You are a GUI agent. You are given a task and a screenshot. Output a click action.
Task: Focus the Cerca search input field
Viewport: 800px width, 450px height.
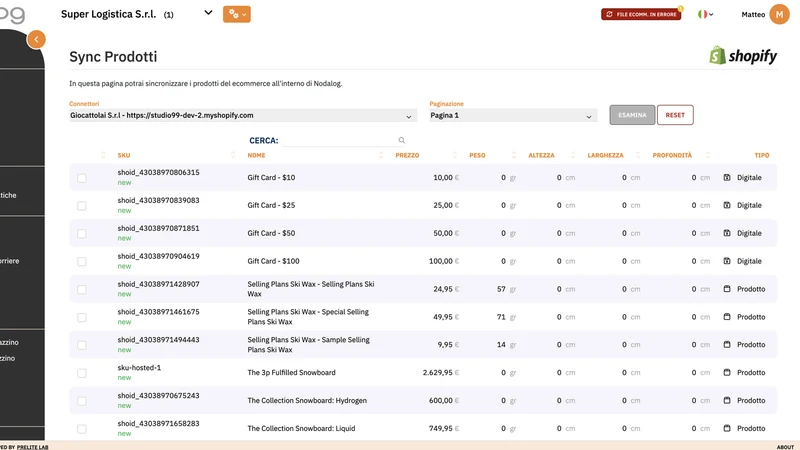point(340,140)
